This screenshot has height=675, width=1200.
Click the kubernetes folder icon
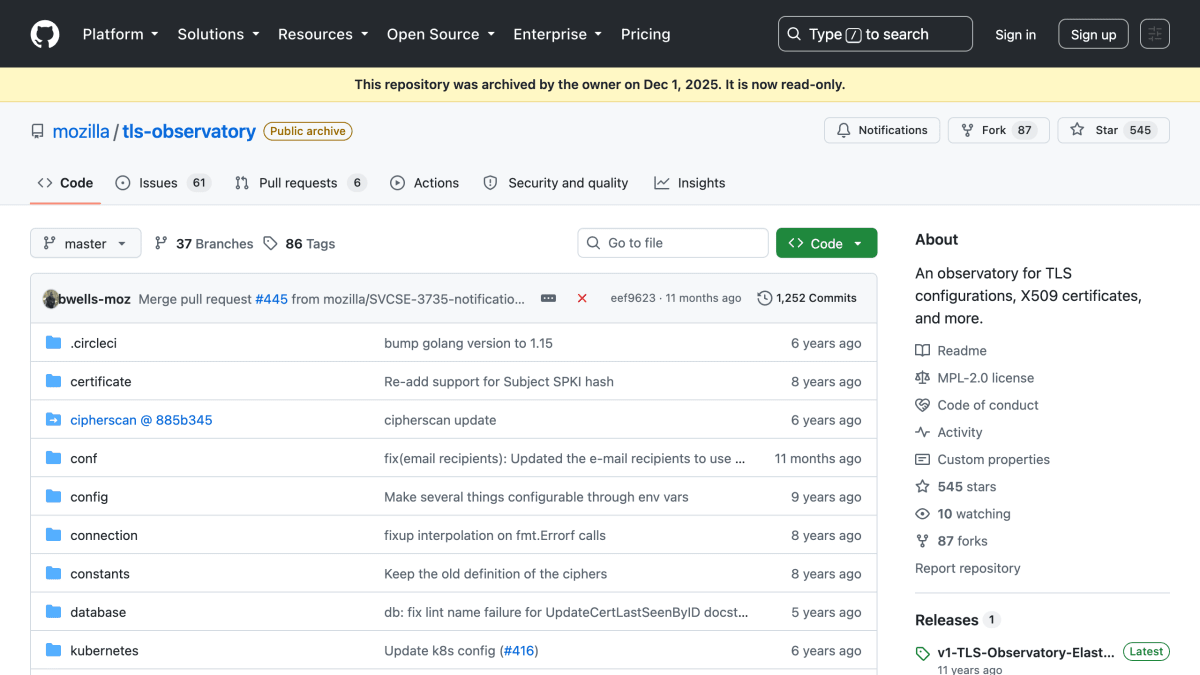click(x=53, y=650)
